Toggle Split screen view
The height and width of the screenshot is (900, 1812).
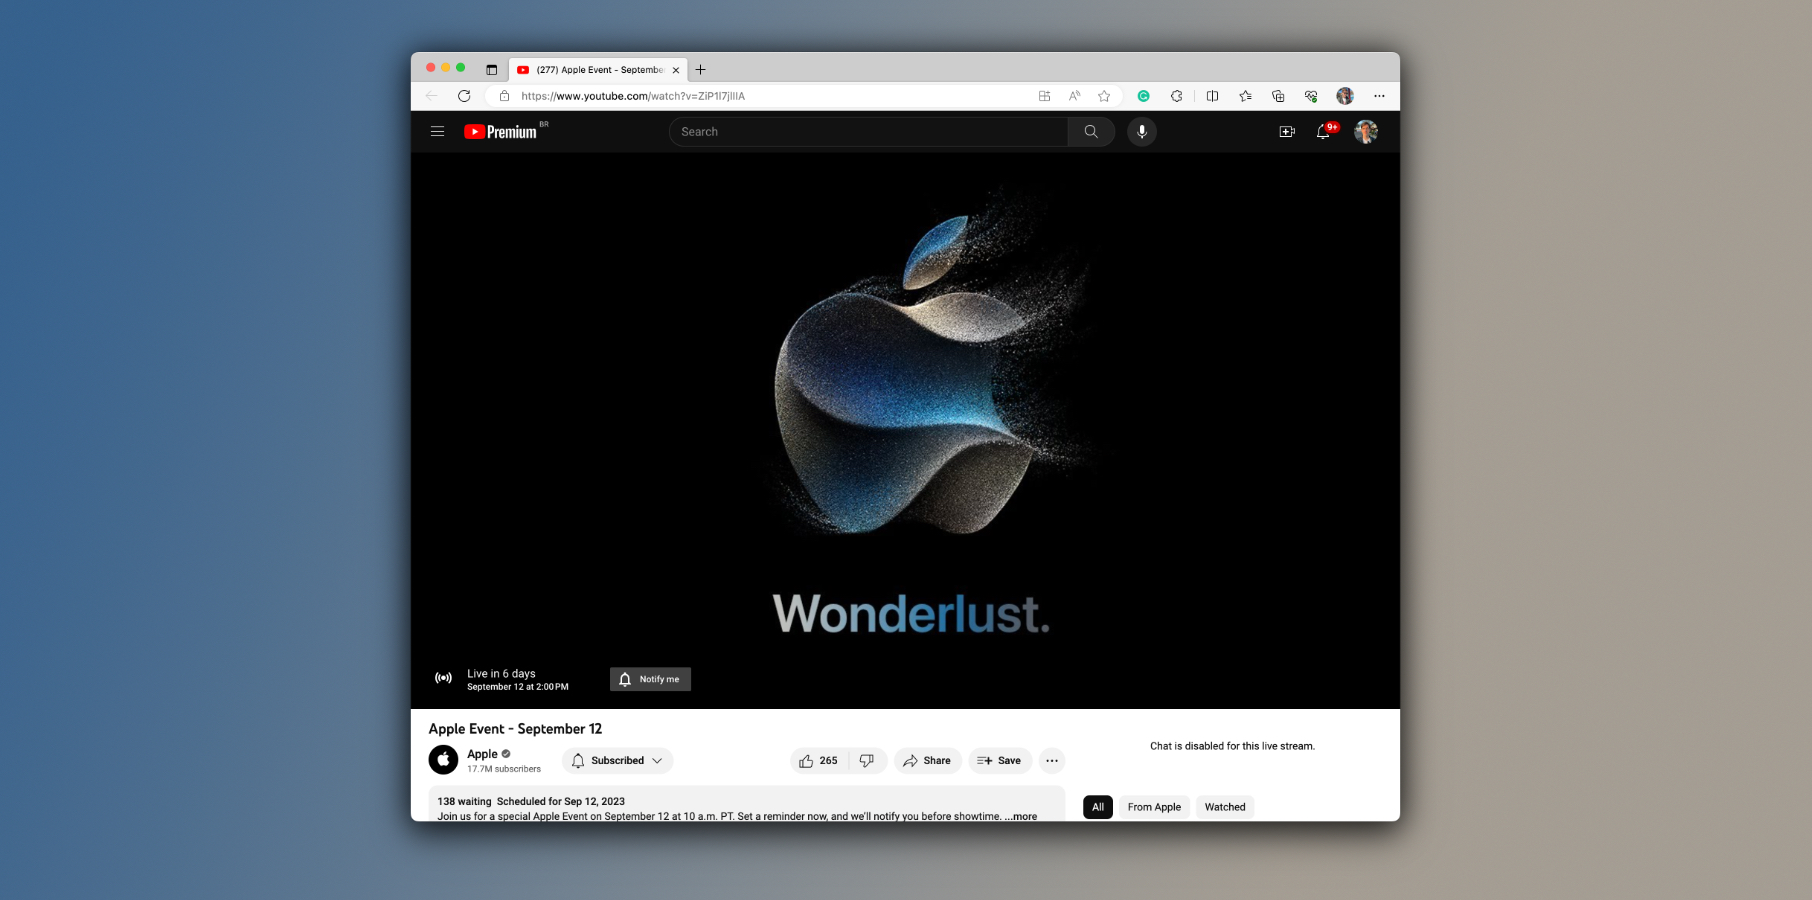tap(1212, 96)
